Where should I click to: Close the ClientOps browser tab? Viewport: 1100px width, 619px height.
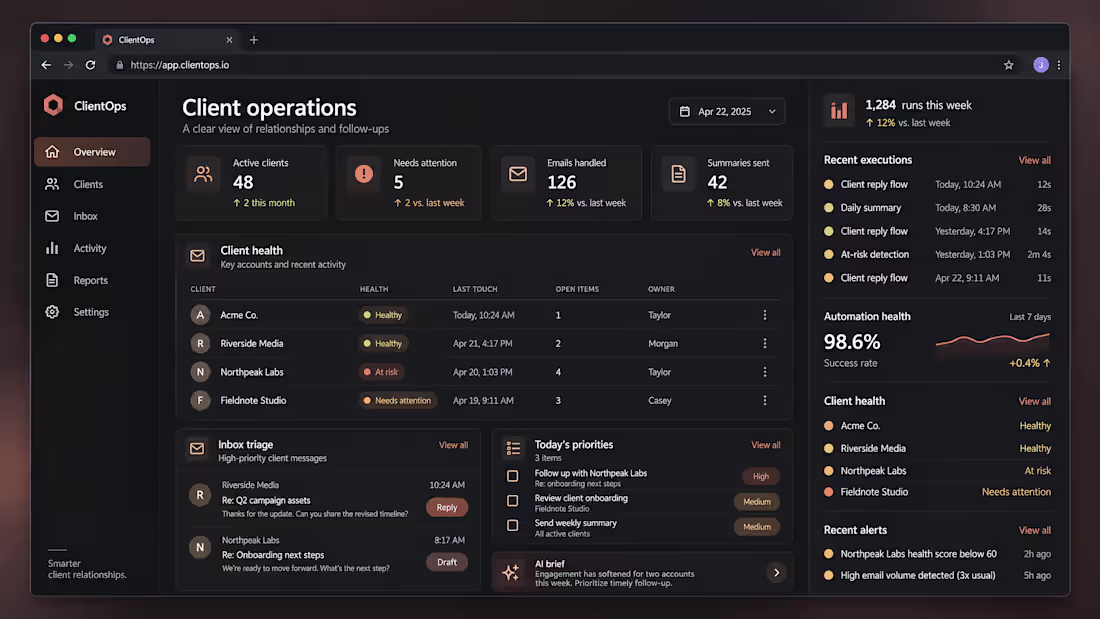229,40
